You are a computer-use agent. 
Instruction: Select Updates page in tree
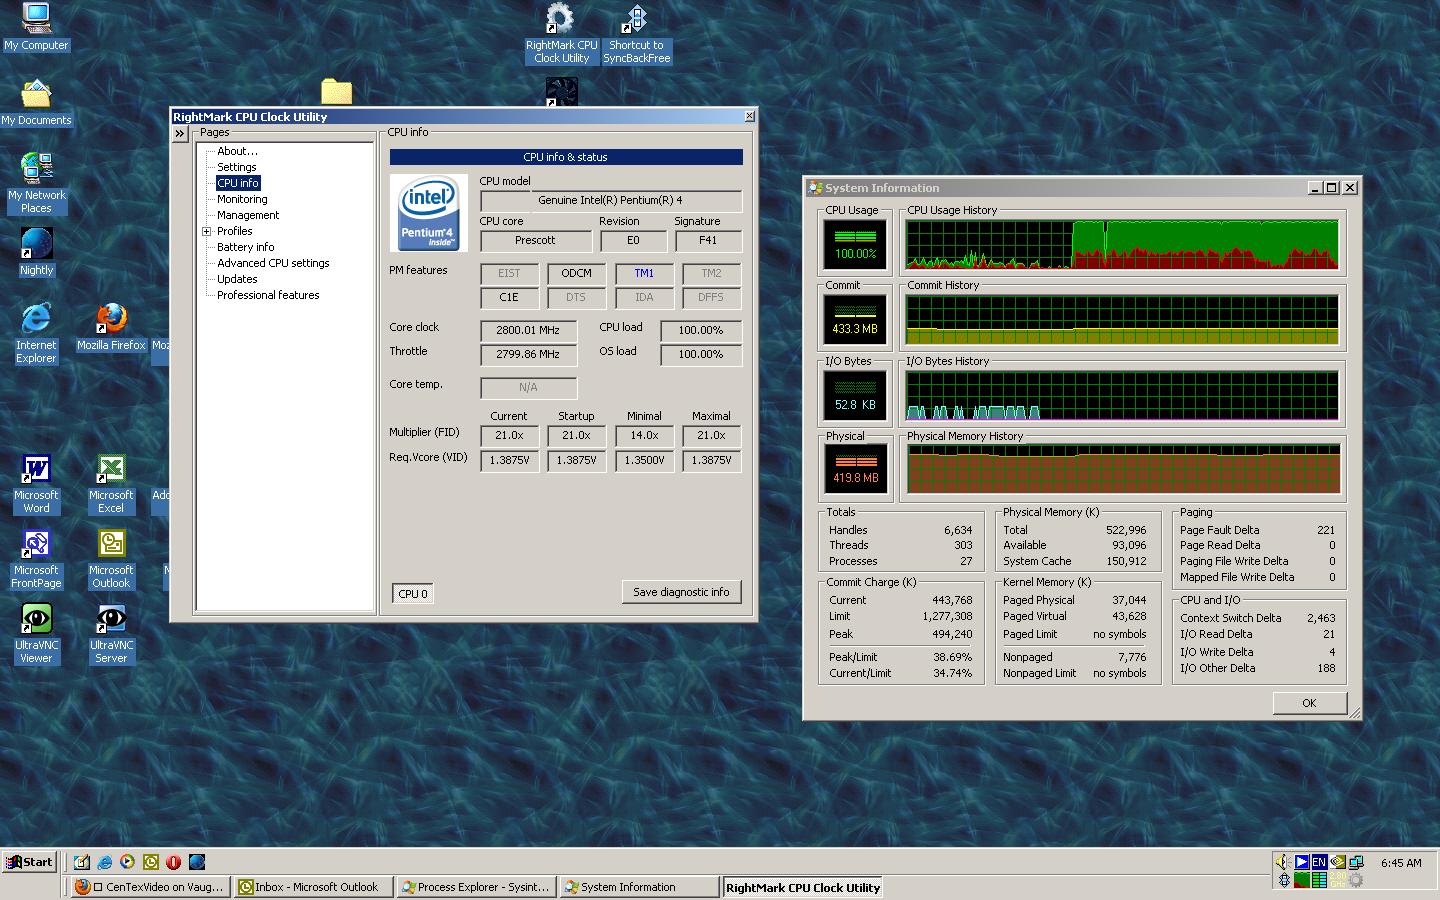(x=237, y=279)
